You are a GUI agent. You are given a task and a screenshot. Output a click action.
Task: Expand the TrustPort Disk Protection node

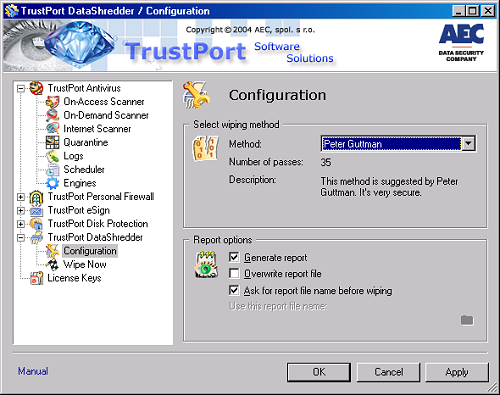click(21, 224)
